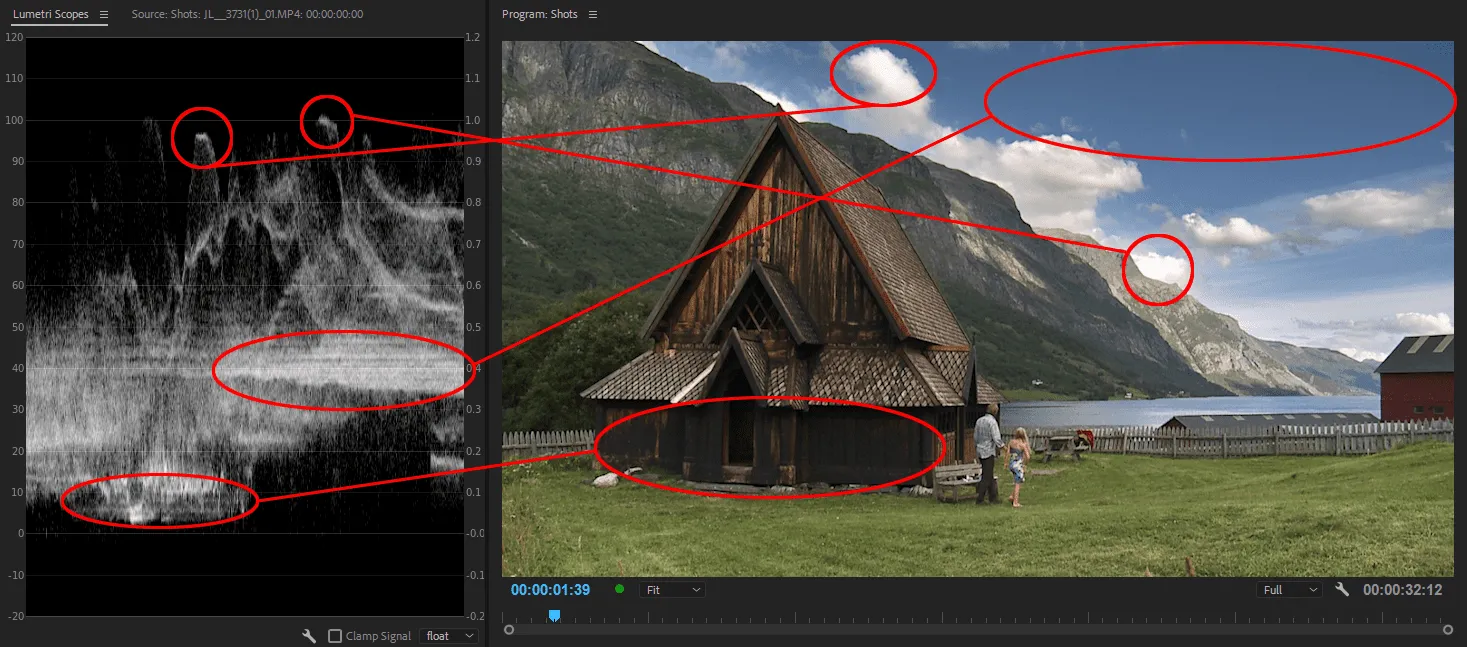Open the Full playback resolution dropdown
The height and width of the screenshot is (647, 1467).
1289,590
